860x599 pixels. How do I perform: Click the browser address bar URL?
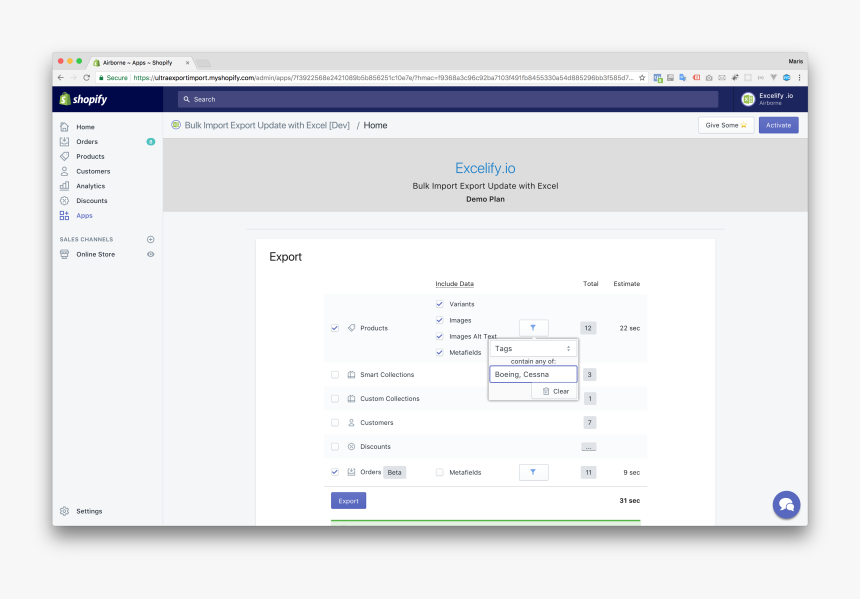(x=383, y=78)
